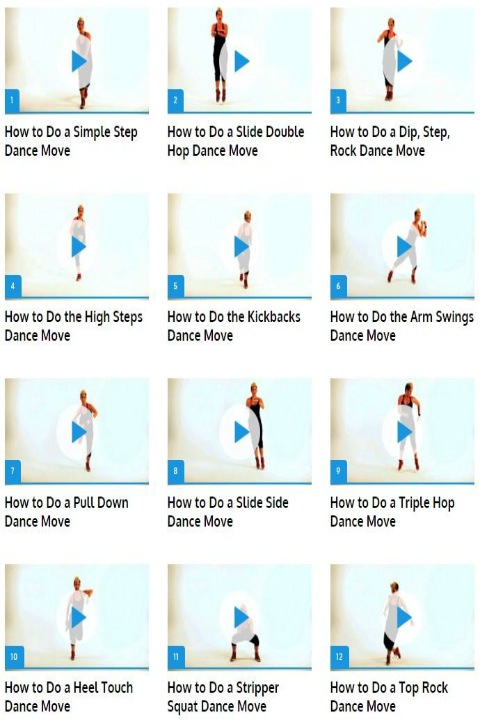Play the Stripper Squat dance video
The height and width of the screenshot is (720, 480).
240,618
